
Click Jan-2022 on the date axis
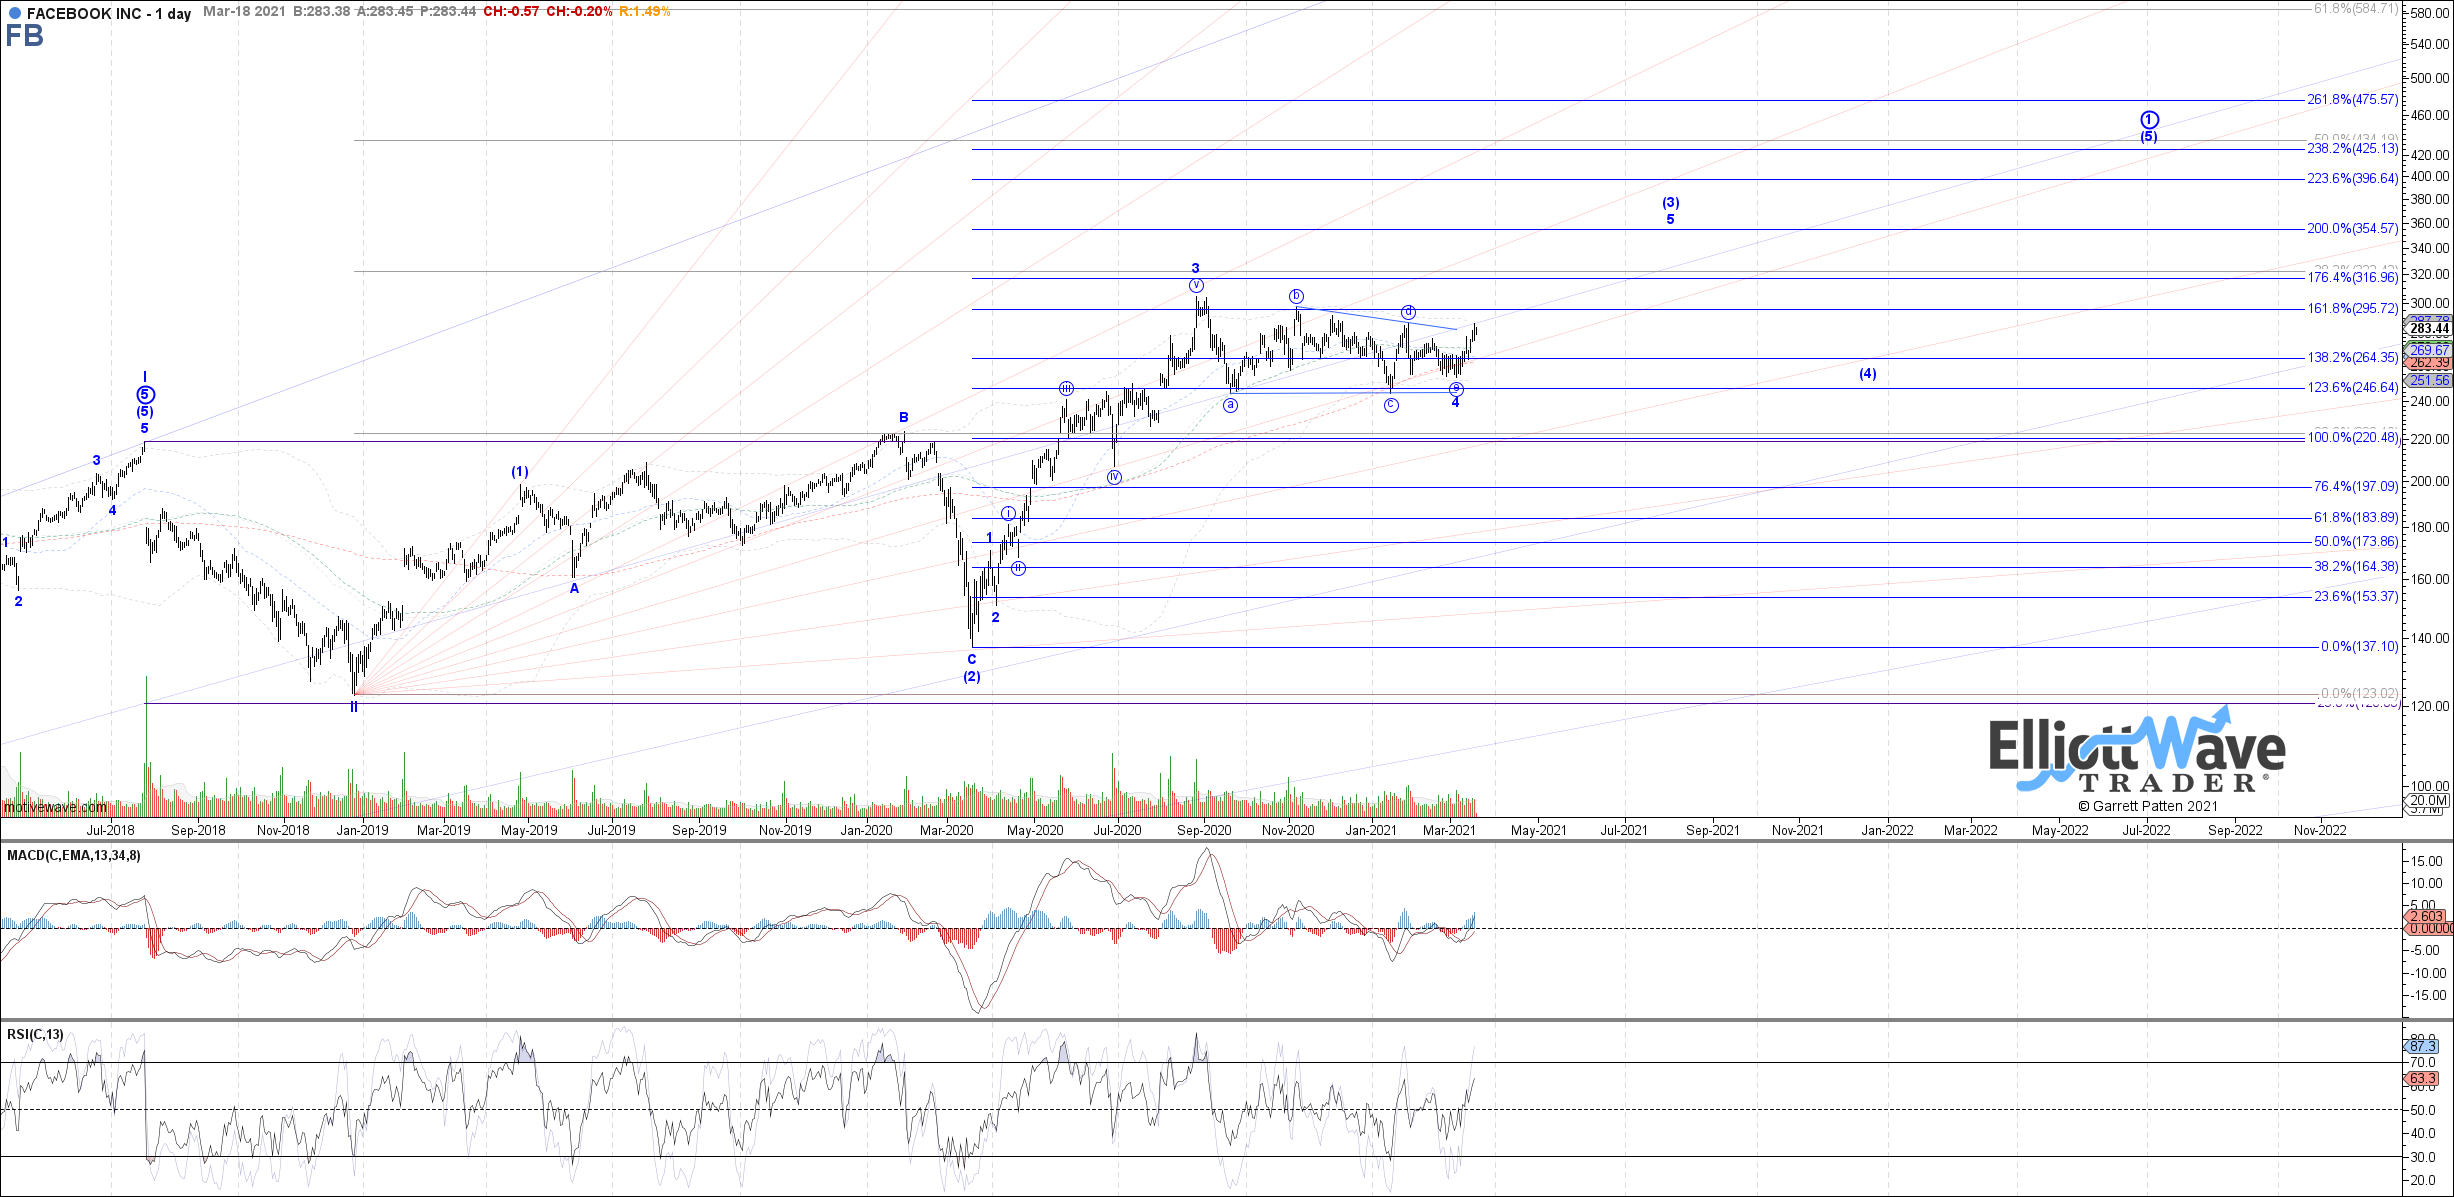point(1887,830)
